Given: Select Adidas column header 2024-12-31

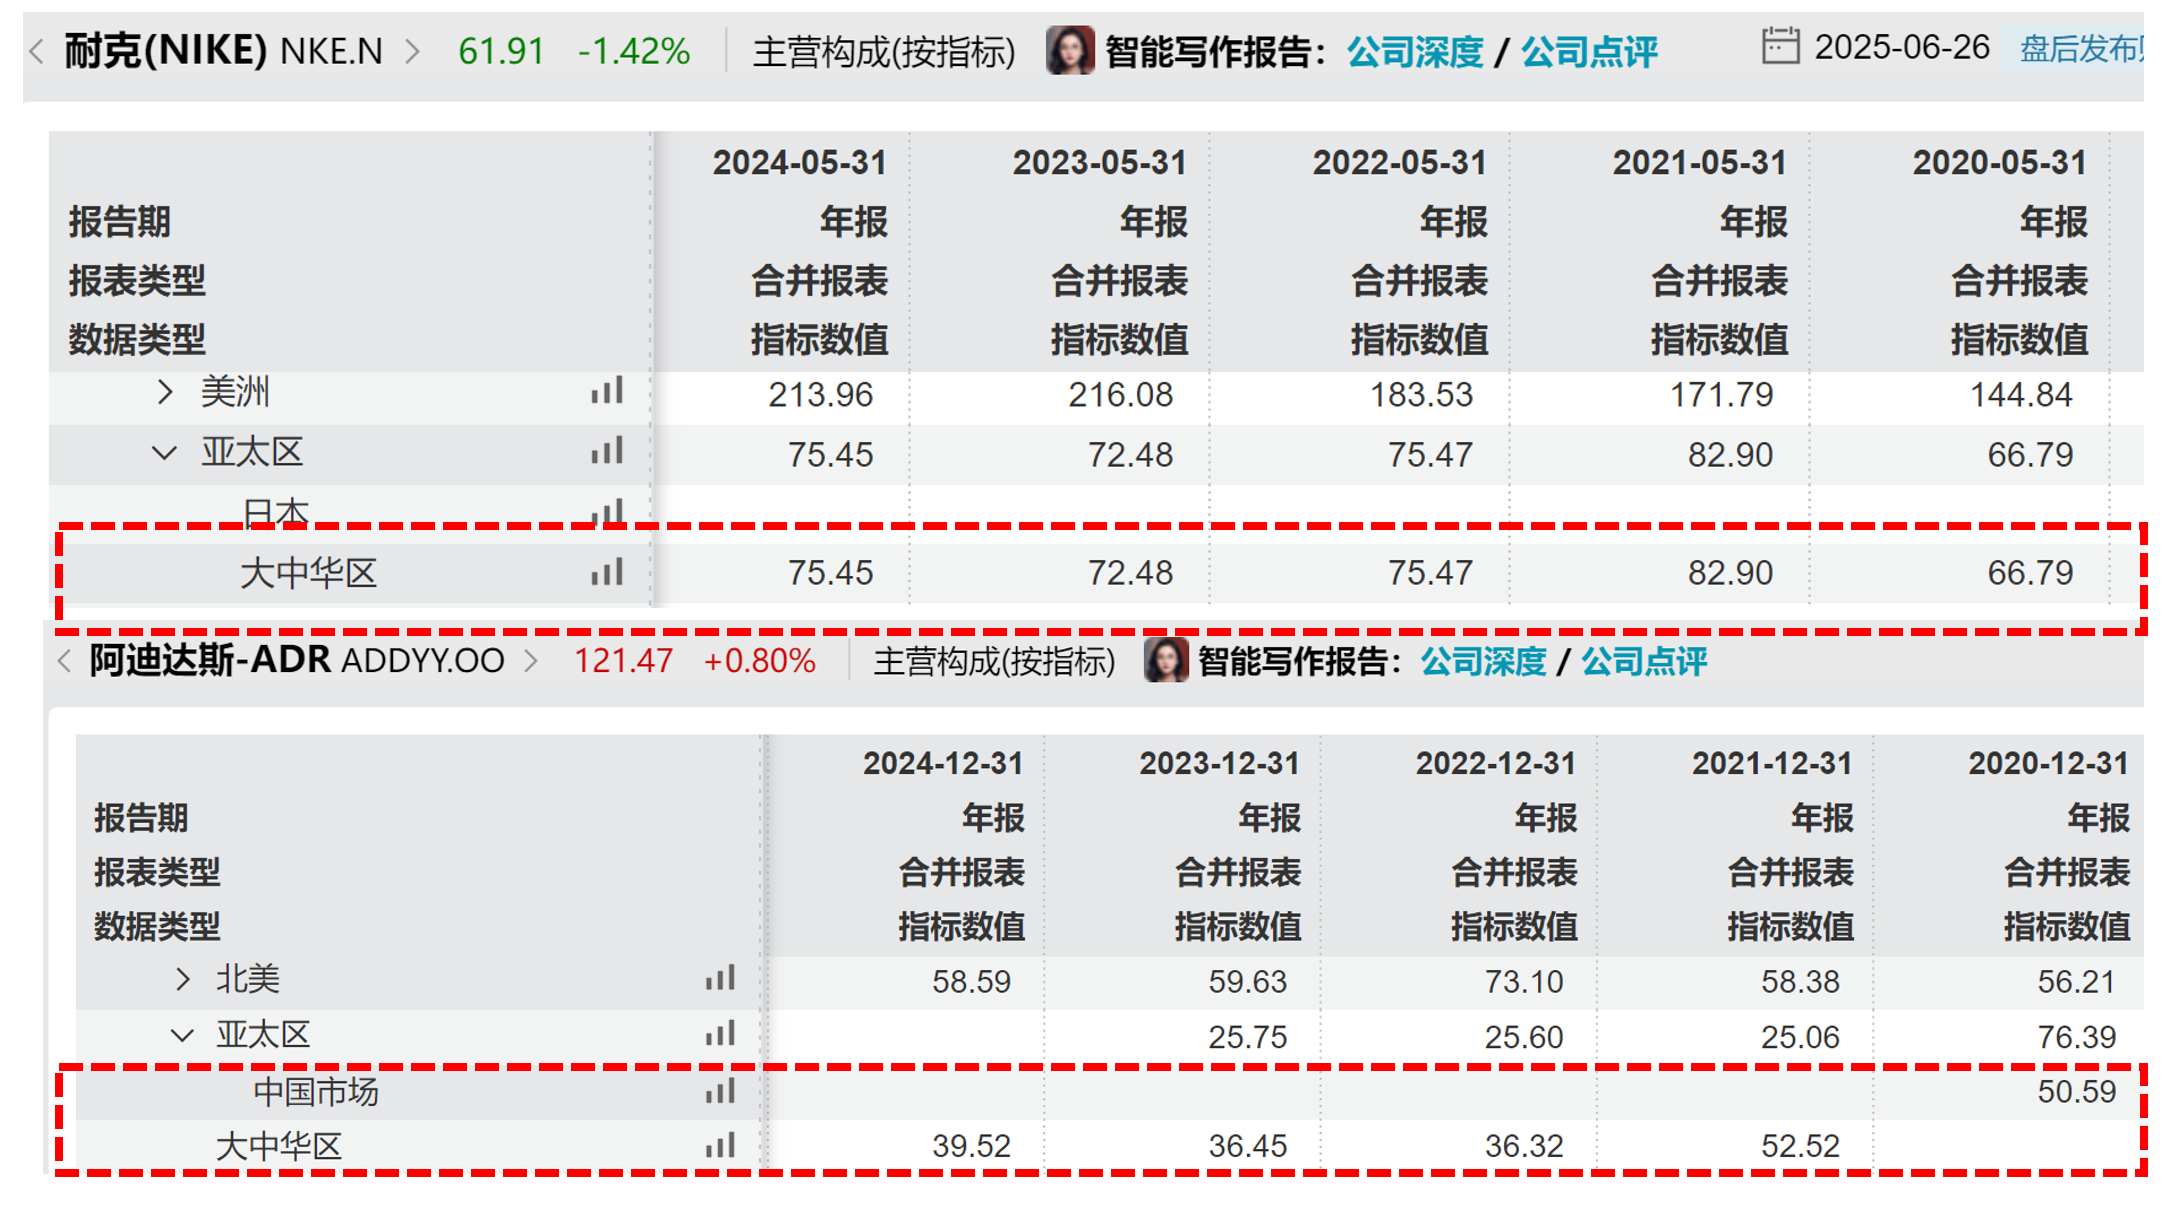Looking at the screenshot, I should point(943,763).
